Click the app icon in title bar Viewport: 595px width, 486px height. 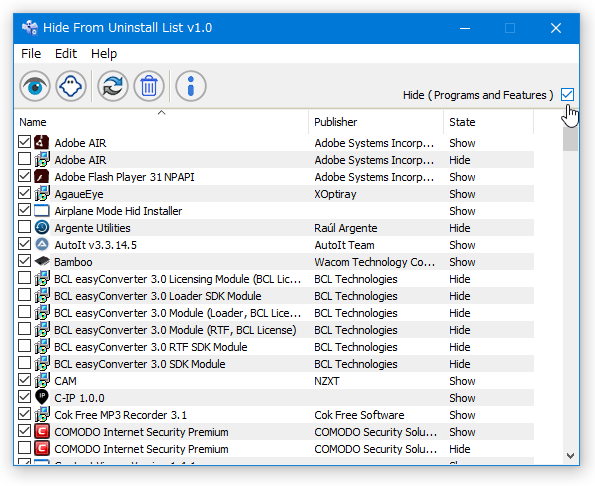pyautogui.click(x=30, y=28)
